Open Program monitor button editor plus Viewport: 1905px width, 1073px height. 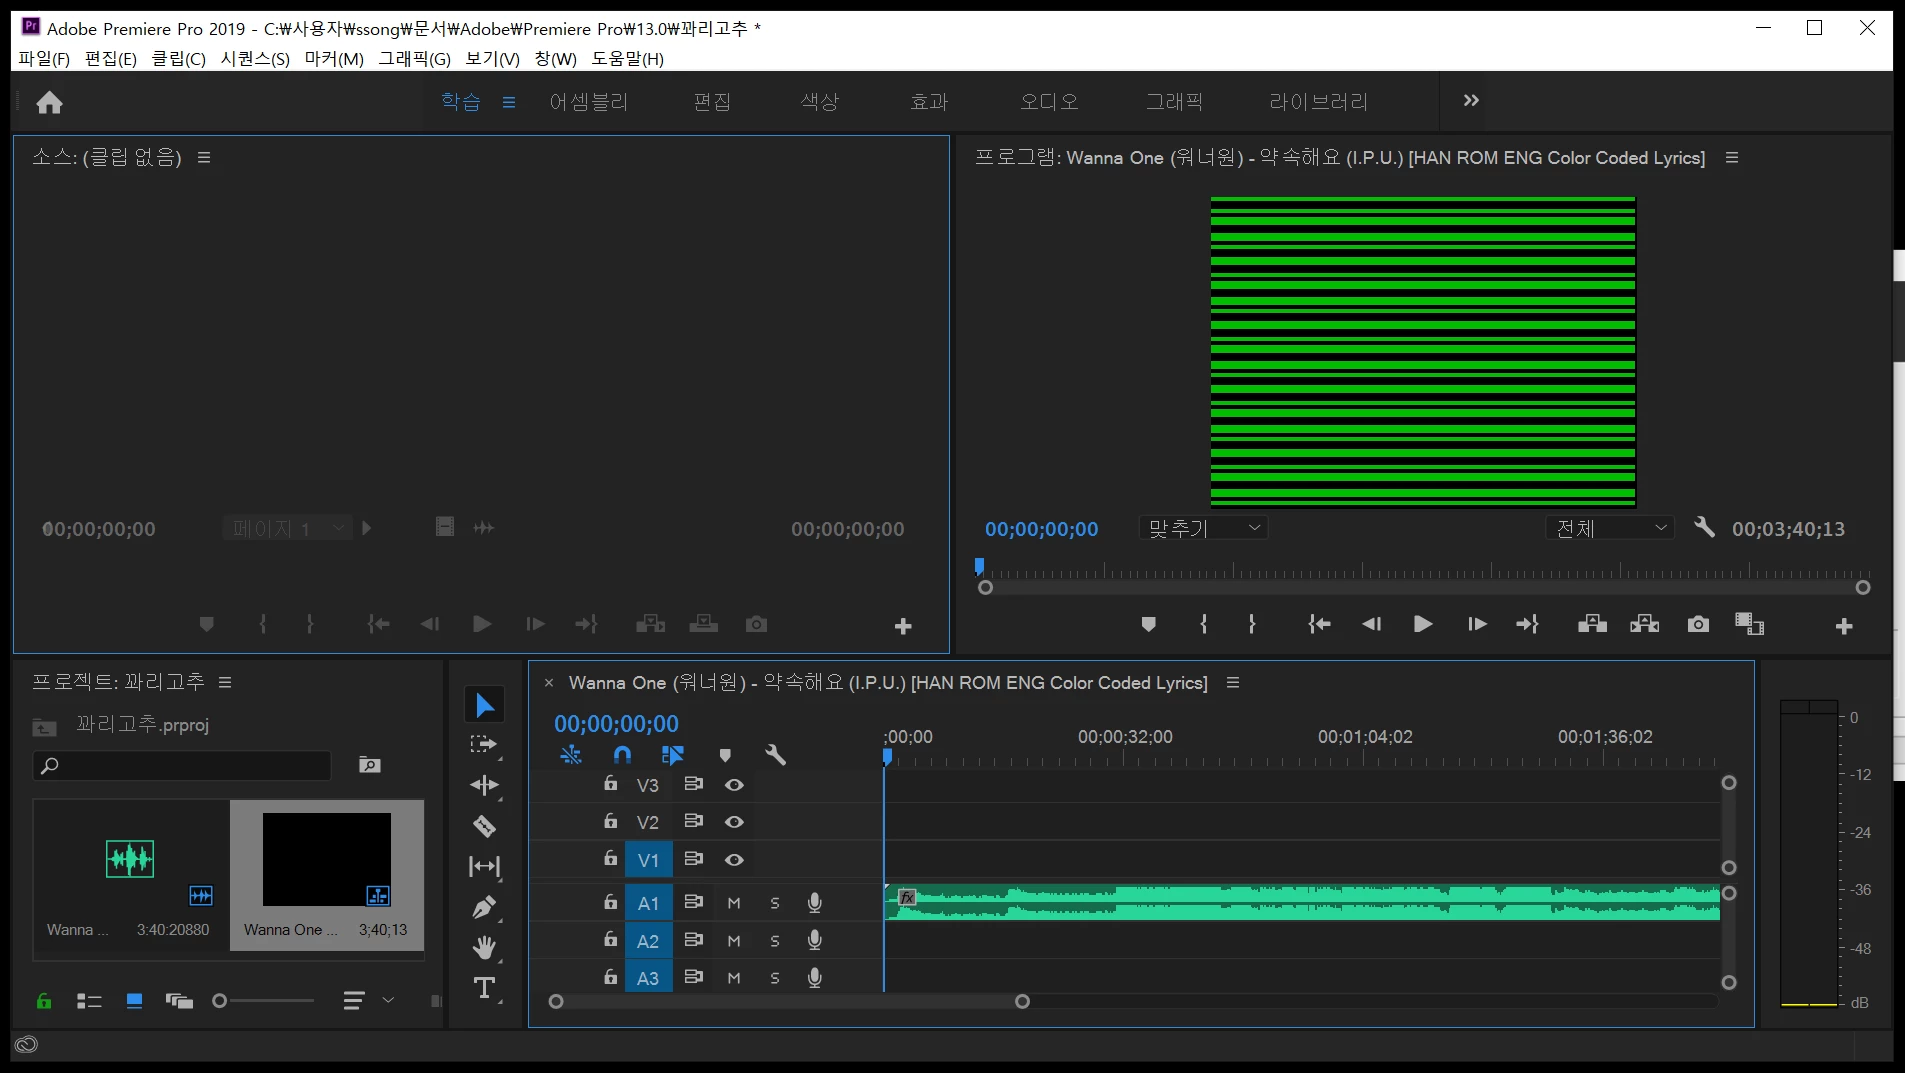point(1844,626)
